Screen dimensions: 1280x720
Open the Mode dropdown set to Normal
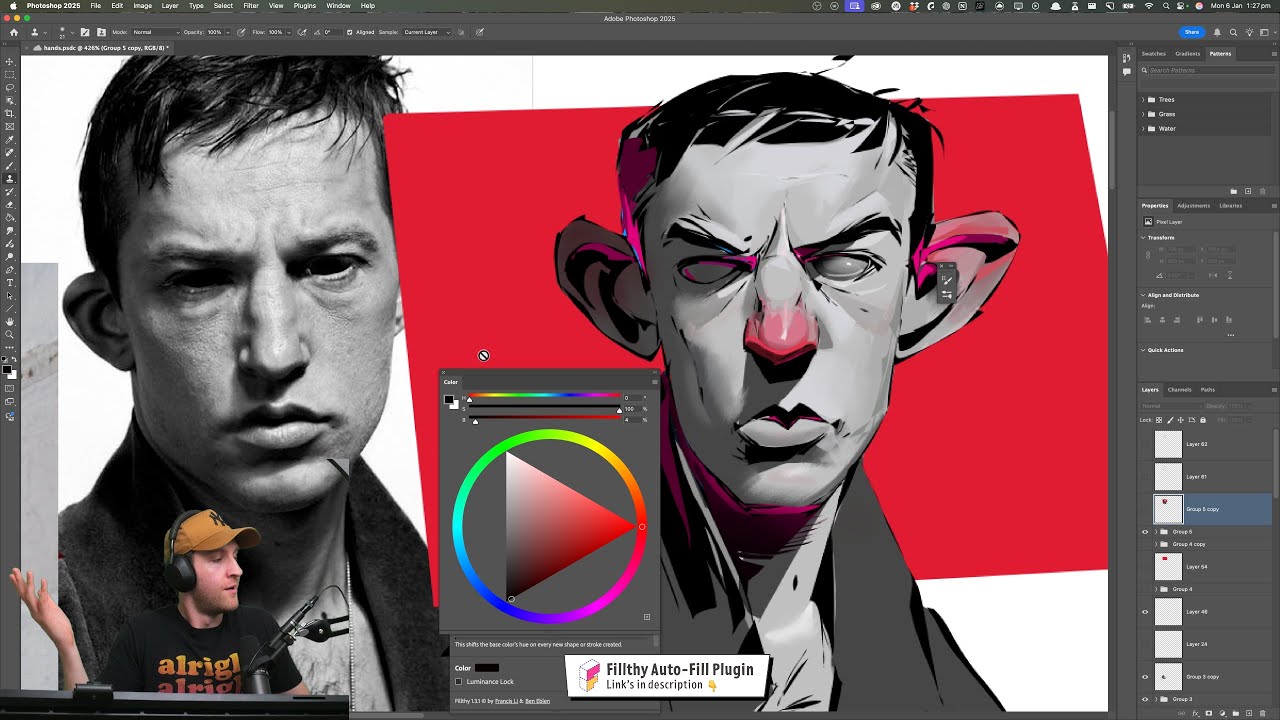156,32
